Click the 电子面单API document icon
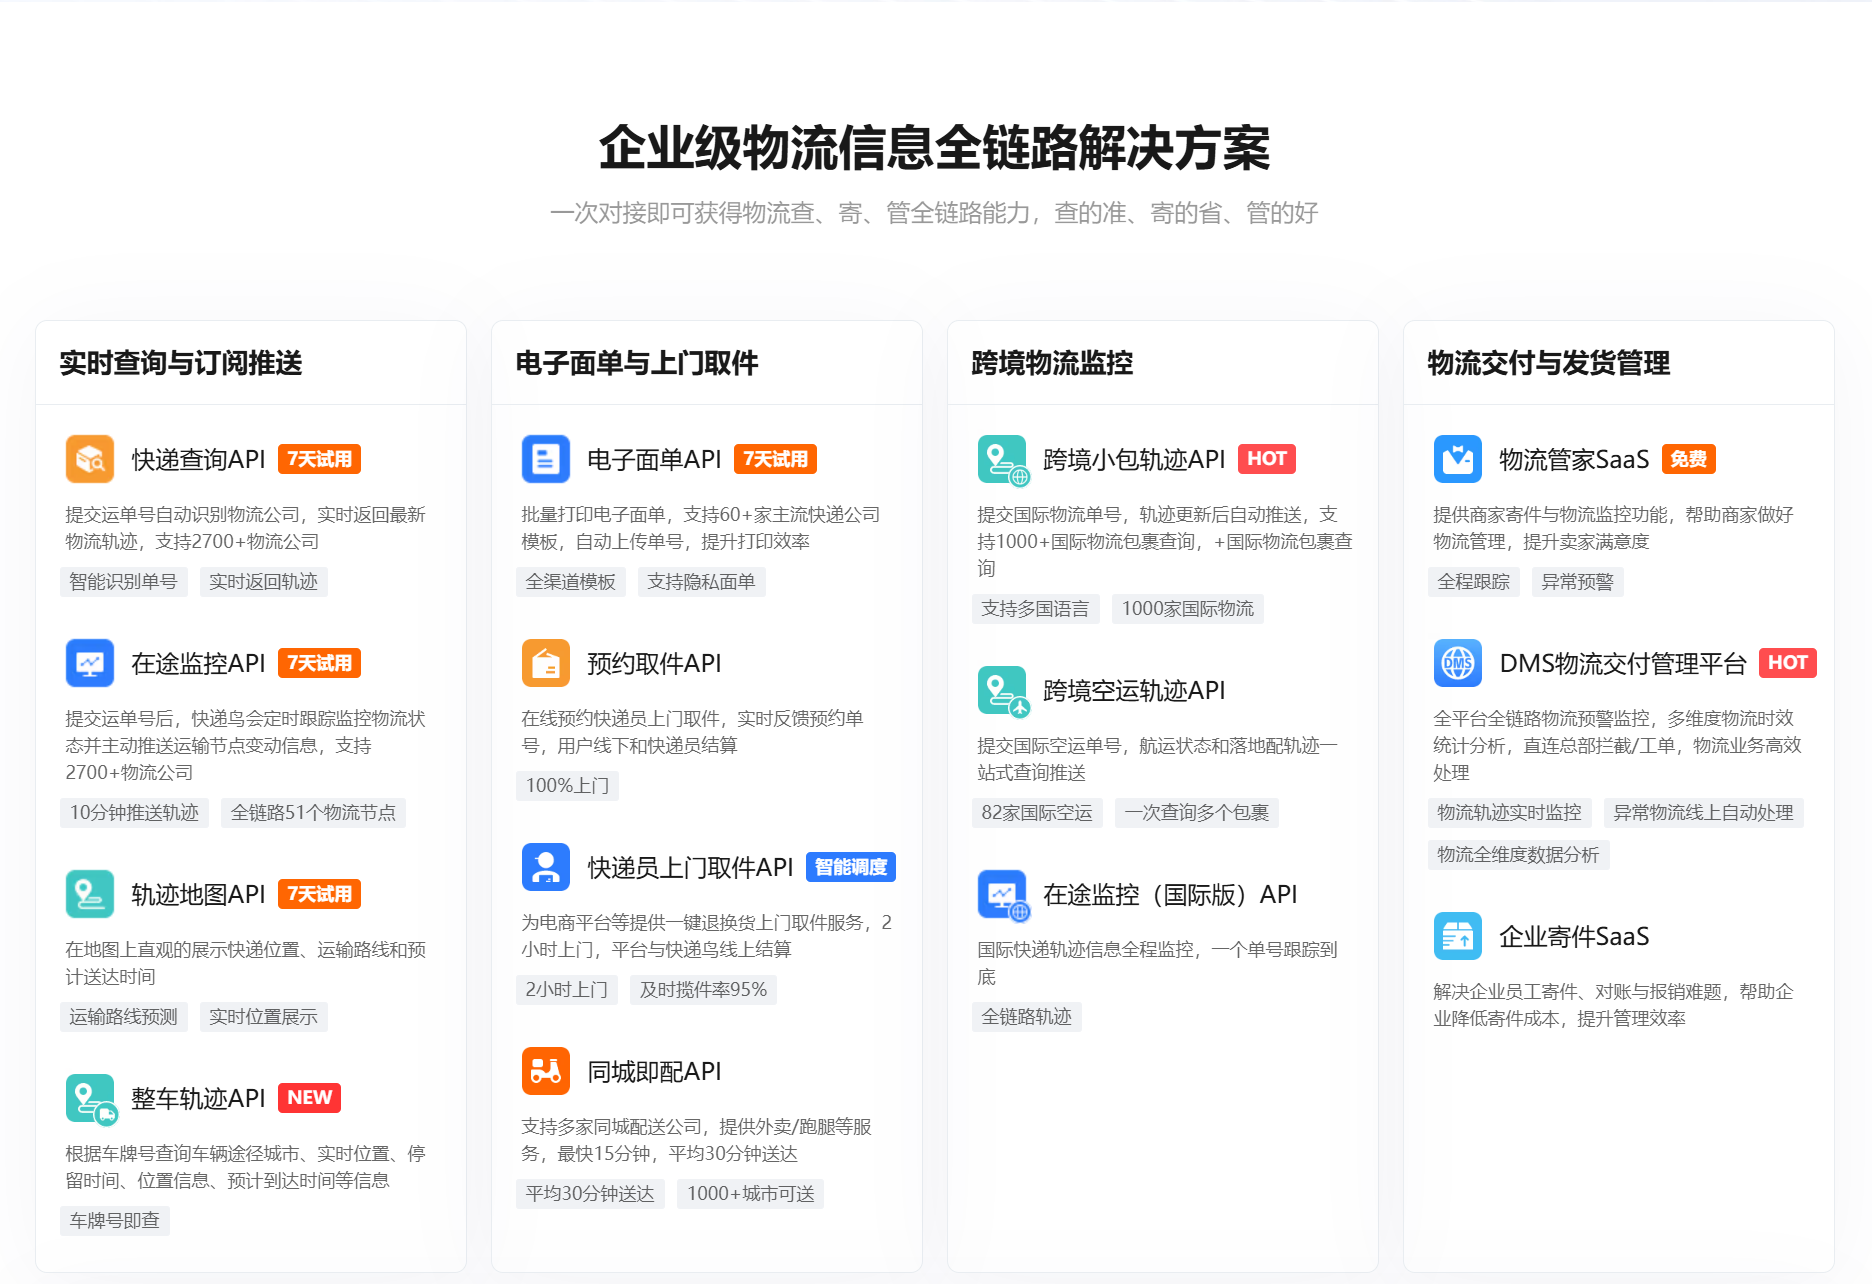Viewport: 1872px width, 1284px height. click(546, 459)
